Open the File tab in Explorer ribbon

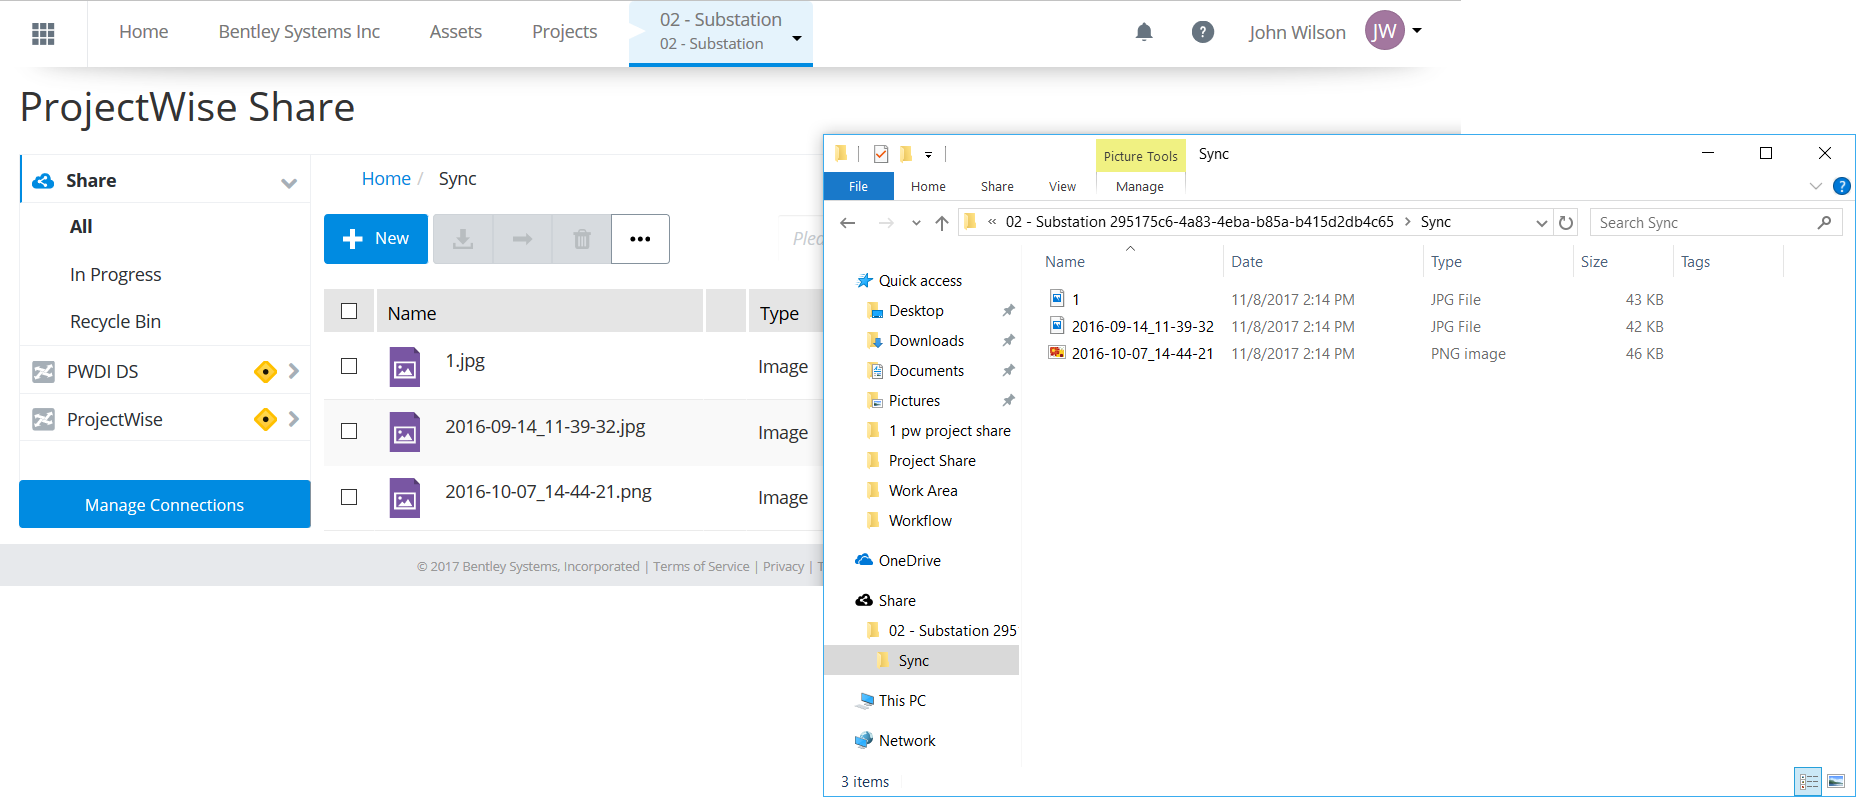coord(858,187)
